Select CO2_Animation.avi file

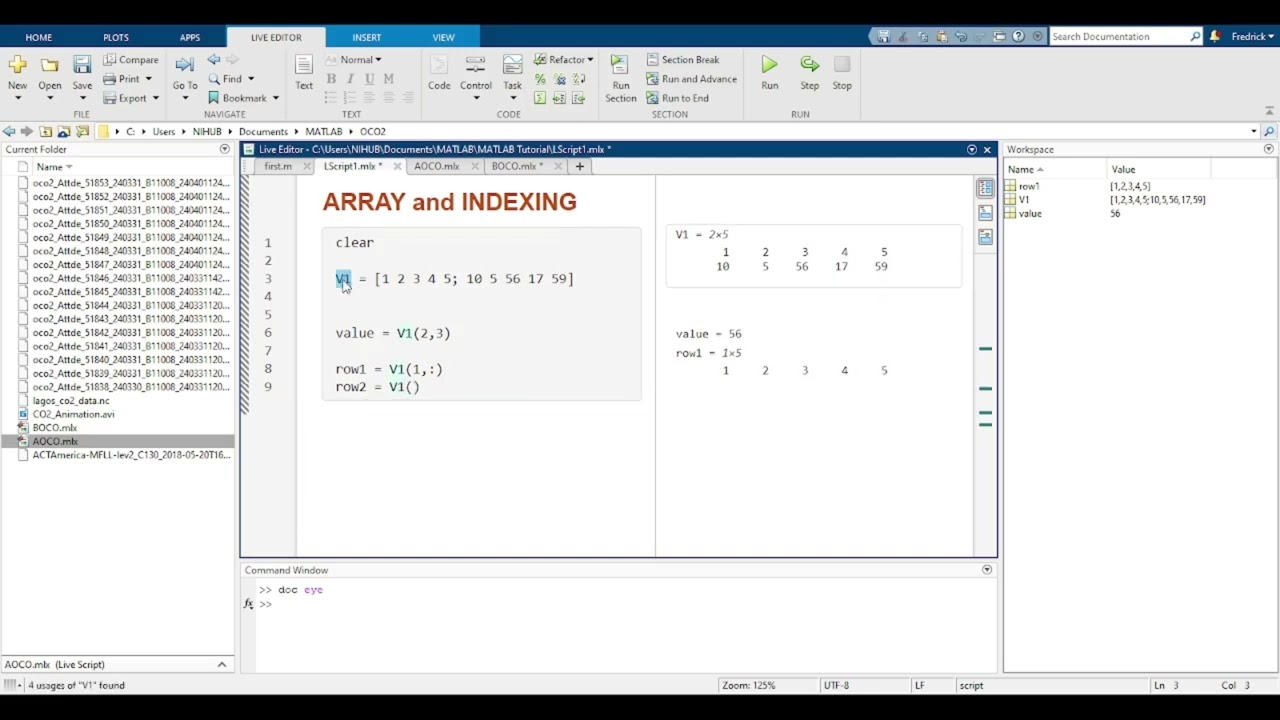point(73,414)
